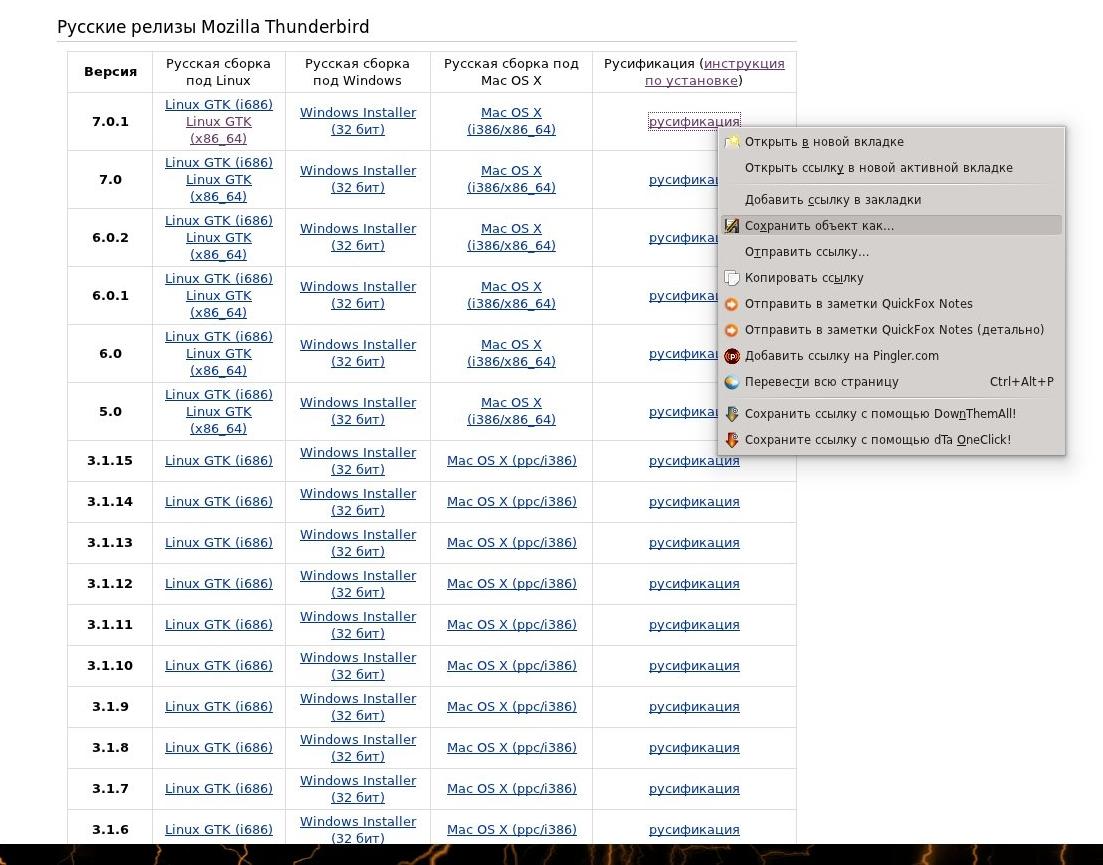
Task: Download Windows Installer for version 7.0.1
Action: tap(357, 121)
